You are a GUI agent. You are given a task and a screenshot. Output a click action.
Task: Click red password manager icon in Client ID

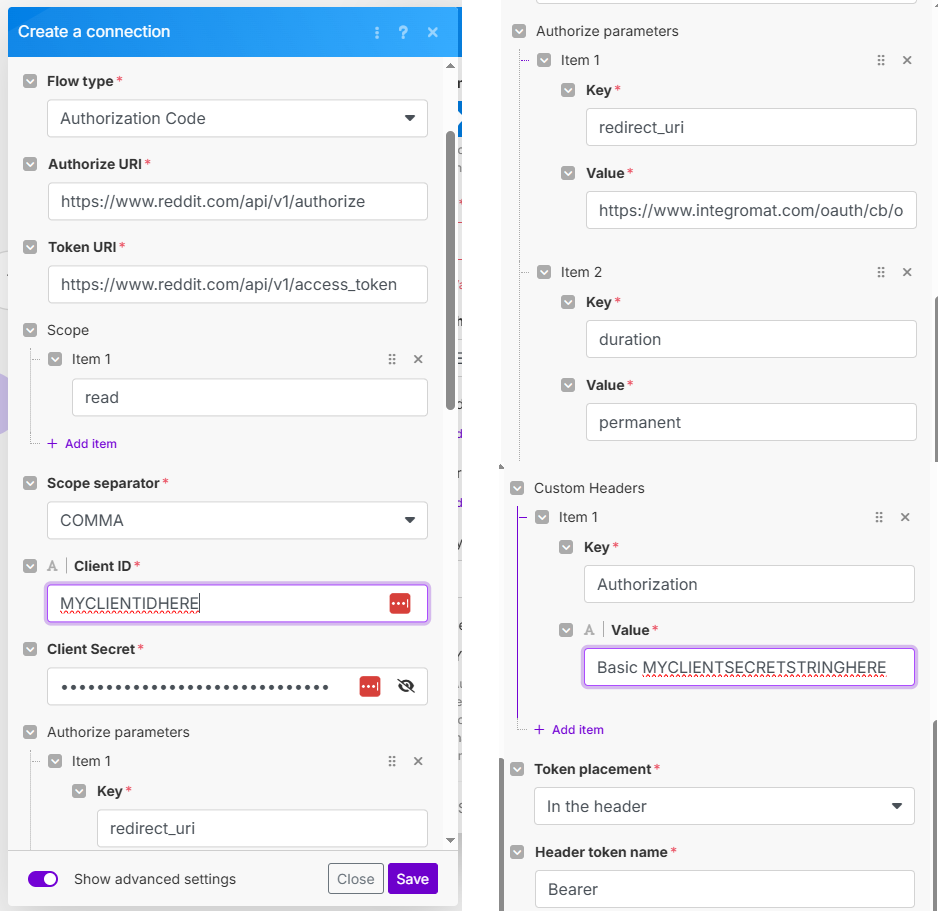(399, 603)
